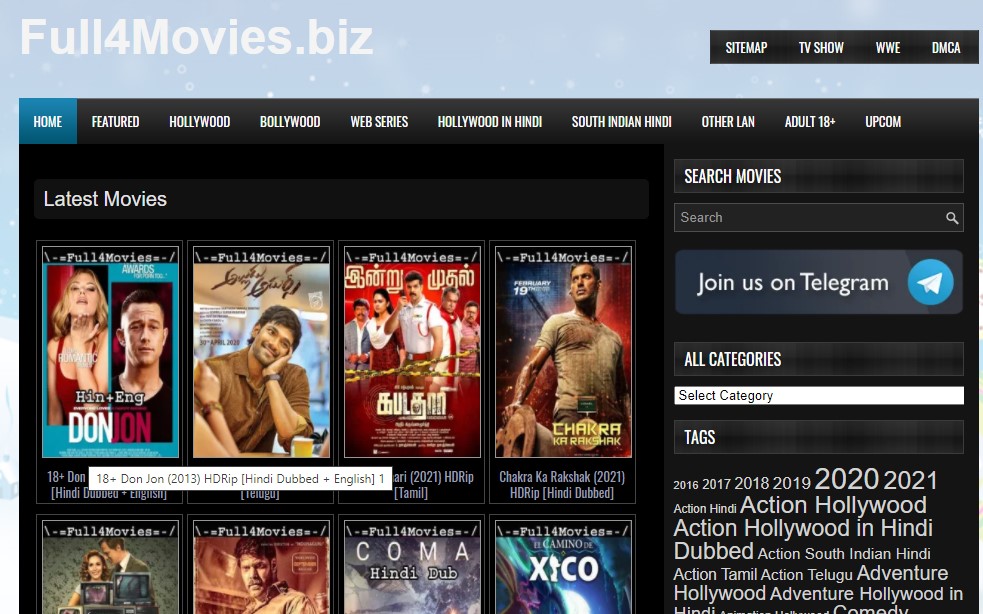Open the Action South Indian Hindi tag
Image resolution: width=983 pixels, height=614 pixels.
point(844,554)
